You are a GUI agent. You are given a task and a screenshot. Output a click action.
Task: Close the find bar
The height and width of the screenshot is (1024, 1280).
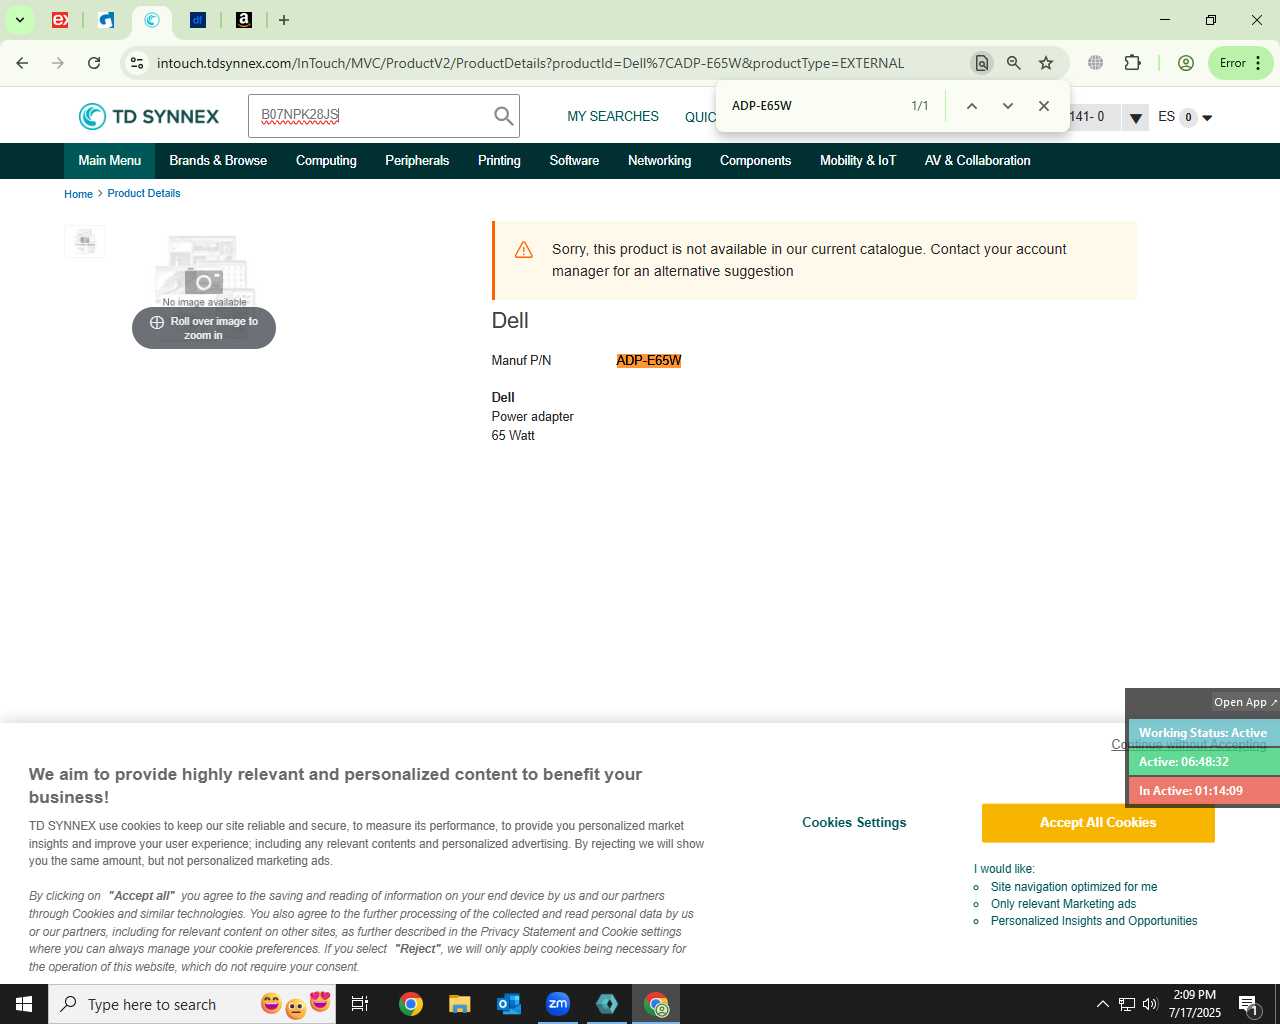(x=1044, y=106)
